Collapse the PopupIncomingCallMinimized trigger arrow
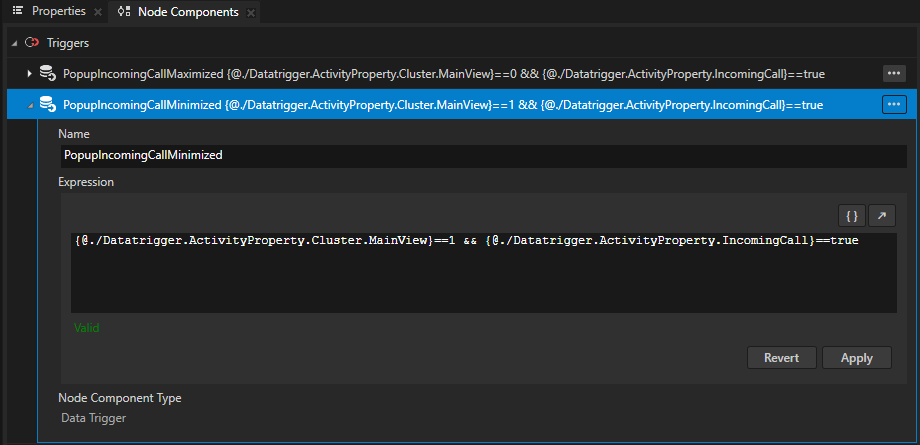The image size is (920, 445). point(28,104)
